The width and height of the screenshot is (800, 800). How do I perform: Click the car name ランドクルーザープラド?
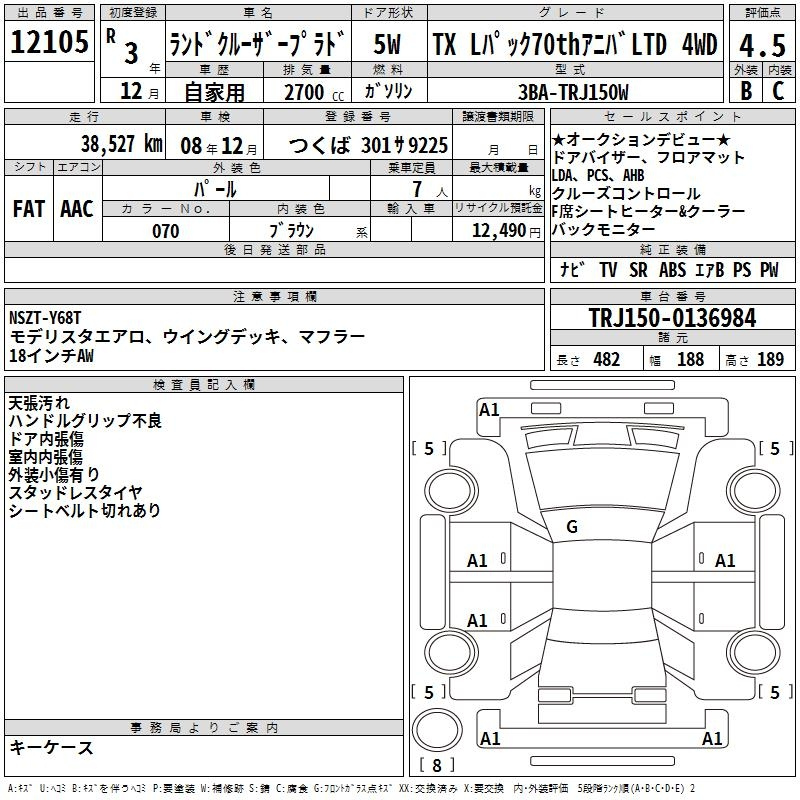click(x=258, y=43)
